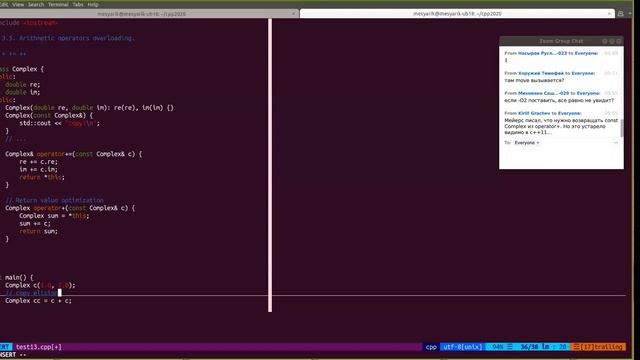The height and width of the screenshot is (360, 640).
Task: Close the left terminal tab
Action: pos(293,14)
